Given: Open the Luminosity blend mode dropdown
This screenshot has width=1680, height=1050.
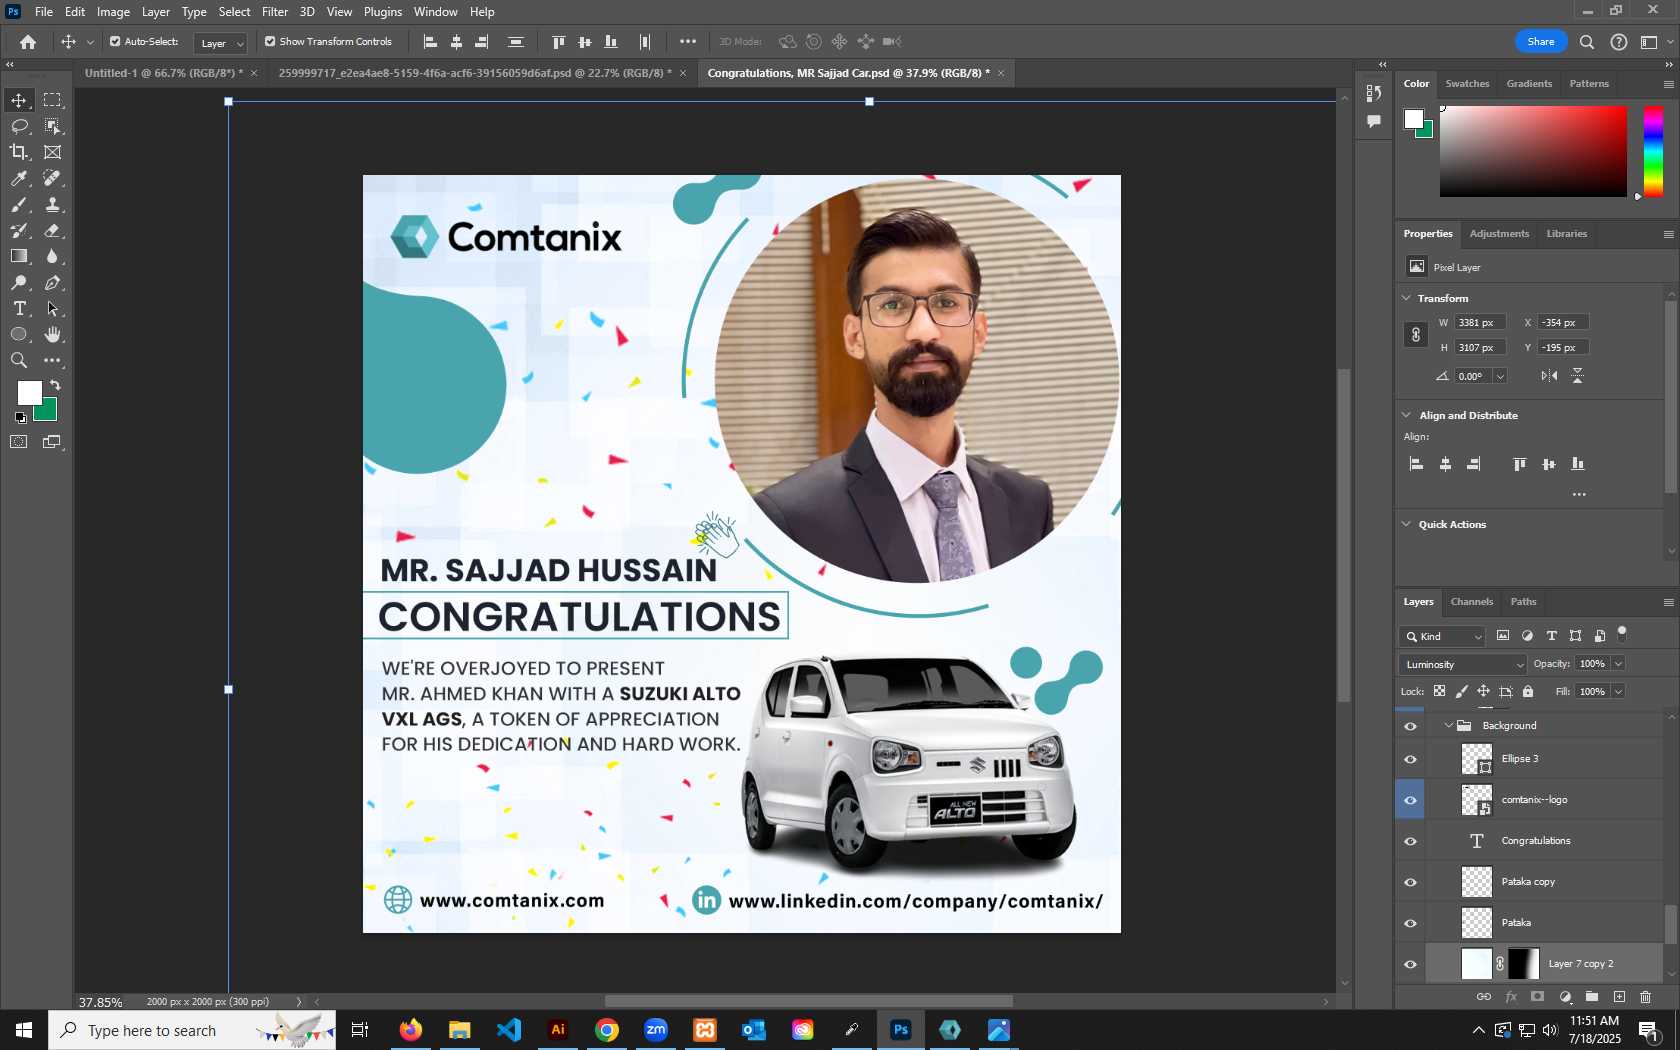Looking at the screenshot, I should point(1462,664).
